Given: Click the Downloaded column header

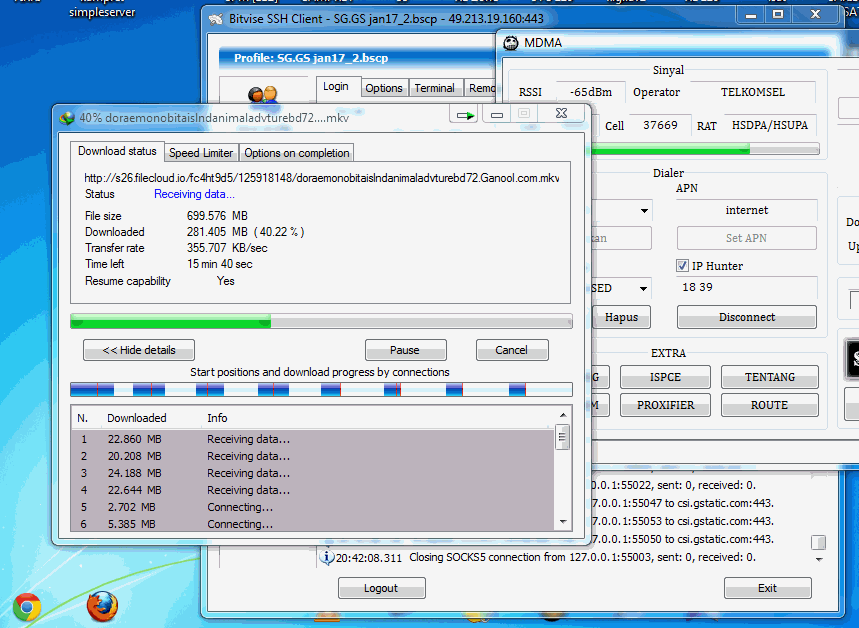Looking at the screenshot, I should [x=137, y=418].
